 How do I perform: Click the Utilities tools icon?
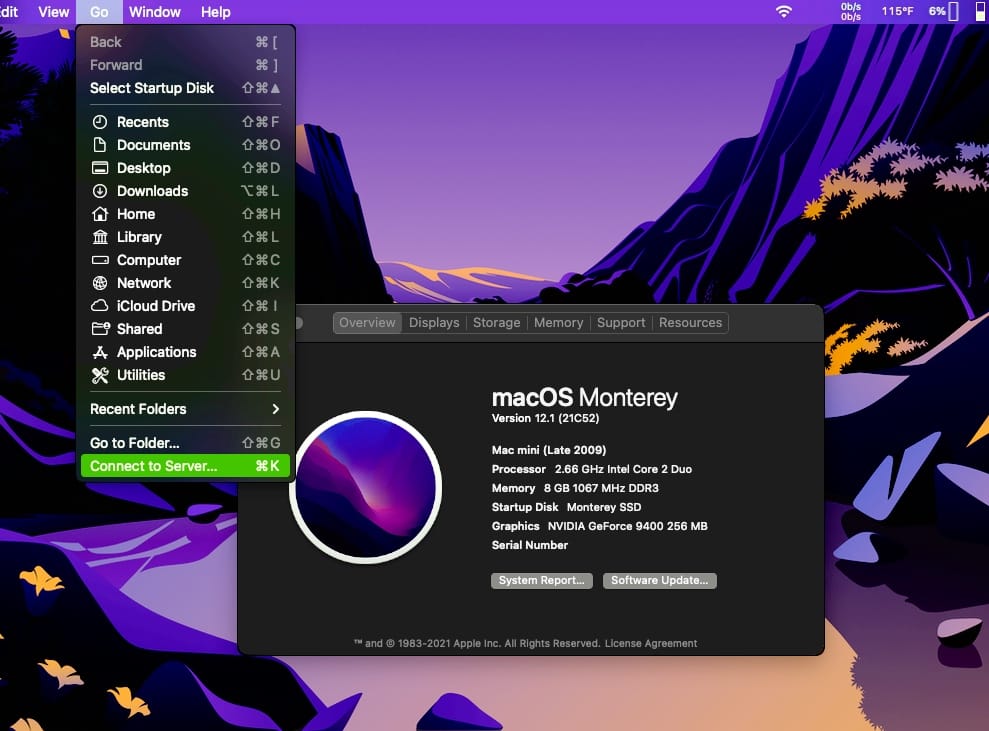pos(100,375)
